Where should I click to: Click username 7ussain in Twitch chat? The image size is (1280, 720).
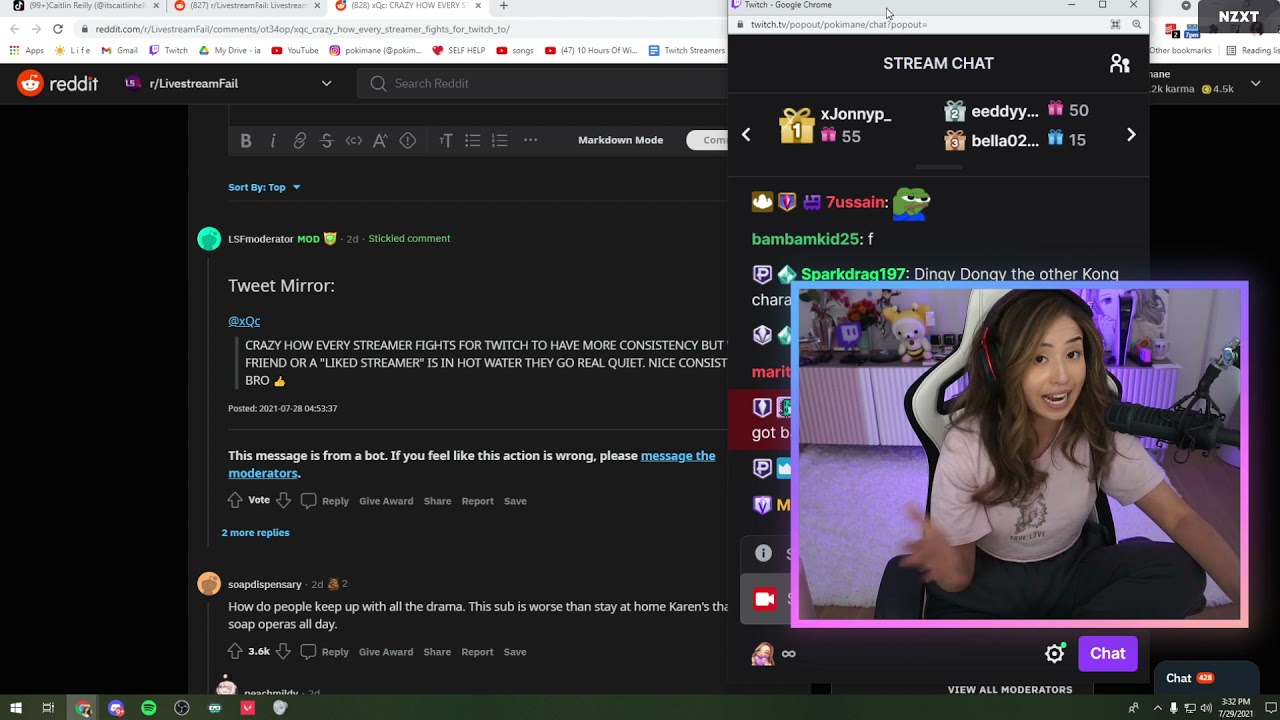click(855, 202)
